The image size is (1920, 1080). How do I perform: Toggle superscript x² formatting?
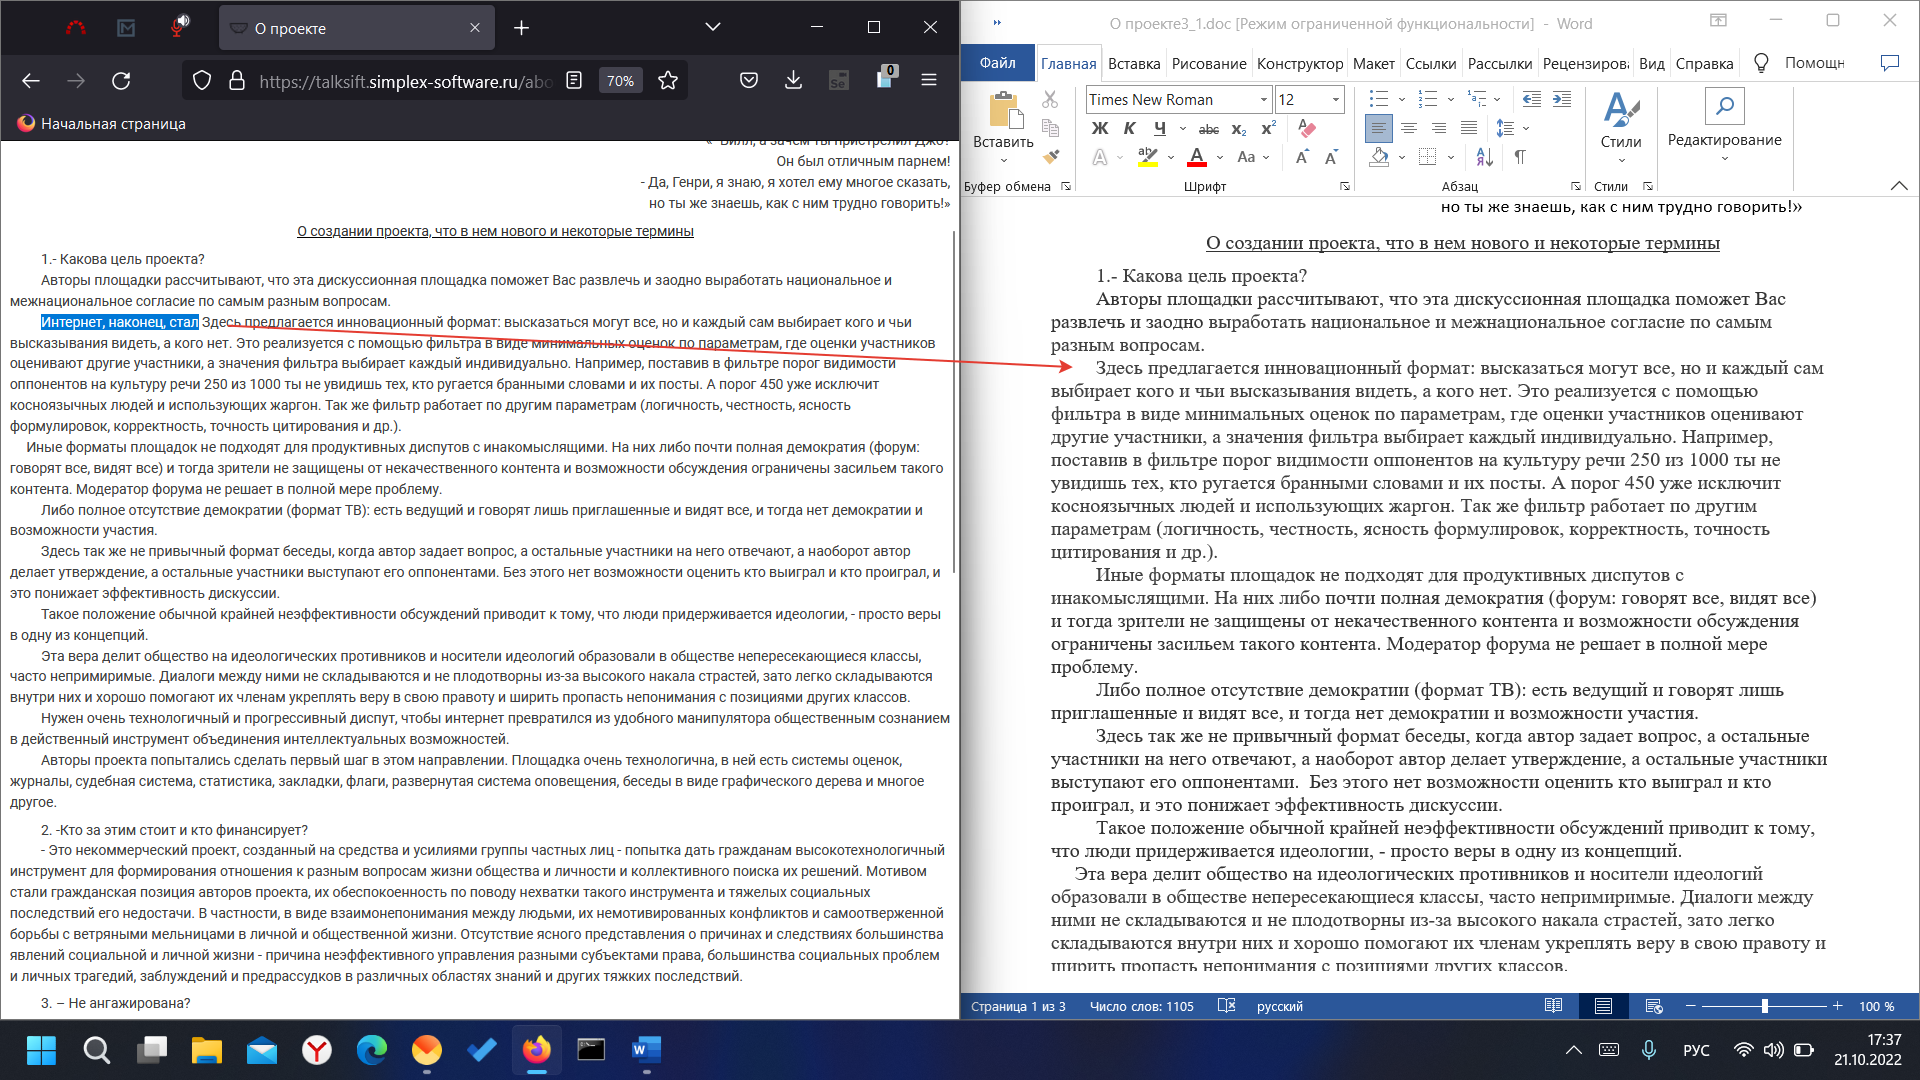point(1268,128)
